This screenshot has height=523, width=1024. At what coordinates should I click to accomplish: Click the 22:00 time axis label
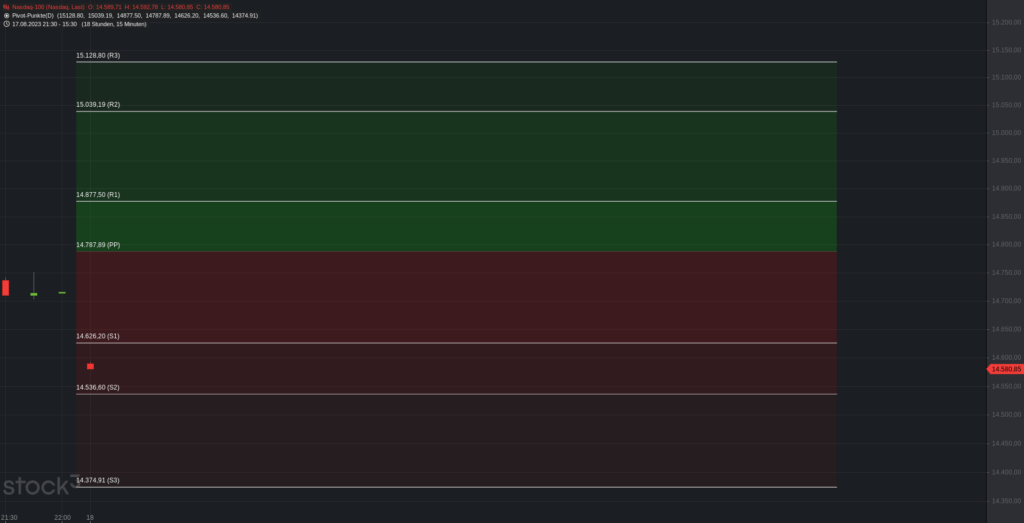point(62,518)
